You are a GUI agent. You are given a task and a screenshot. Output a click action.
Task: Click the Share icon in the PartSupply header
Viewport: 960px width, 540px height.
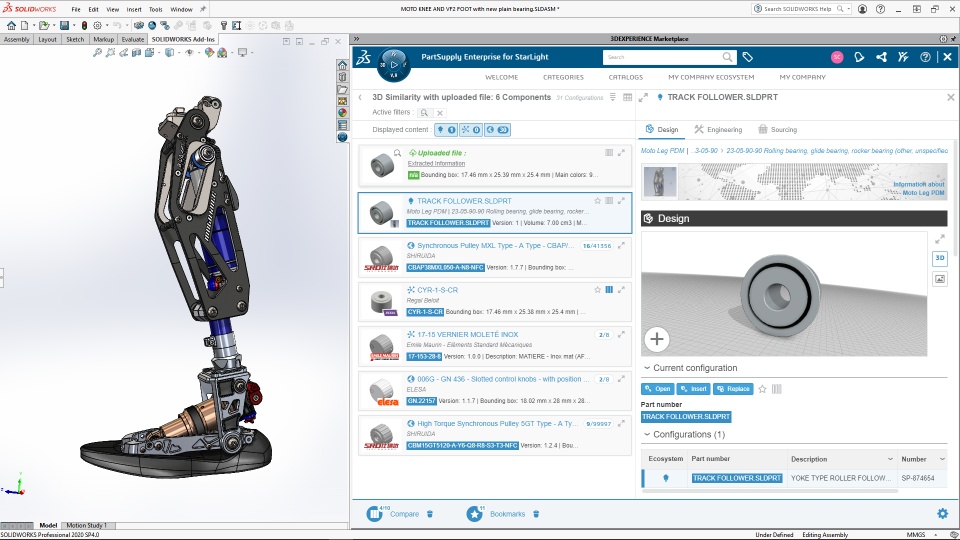(x=881, y=57)
